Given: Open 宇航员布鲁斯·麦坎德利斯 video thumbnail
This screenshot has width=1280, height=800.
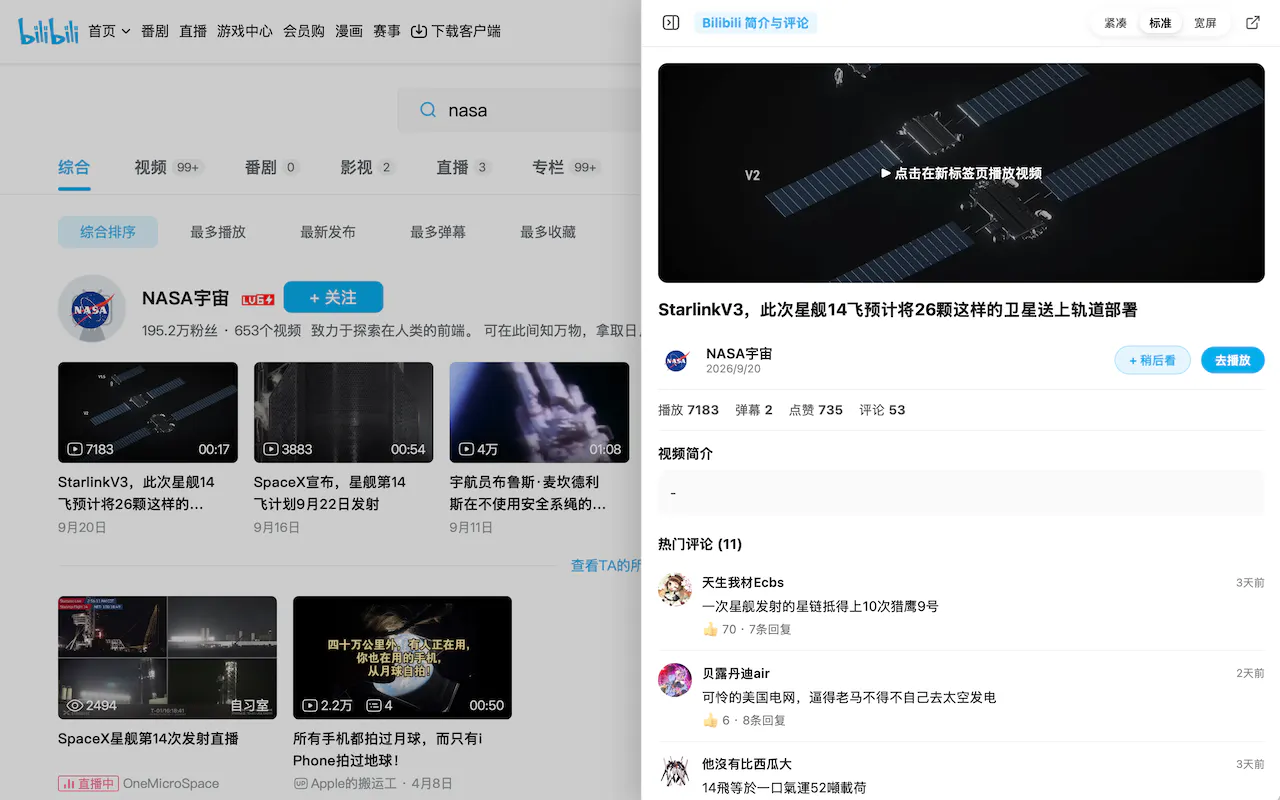Looking at the screenshot, I should coord(539,412).
